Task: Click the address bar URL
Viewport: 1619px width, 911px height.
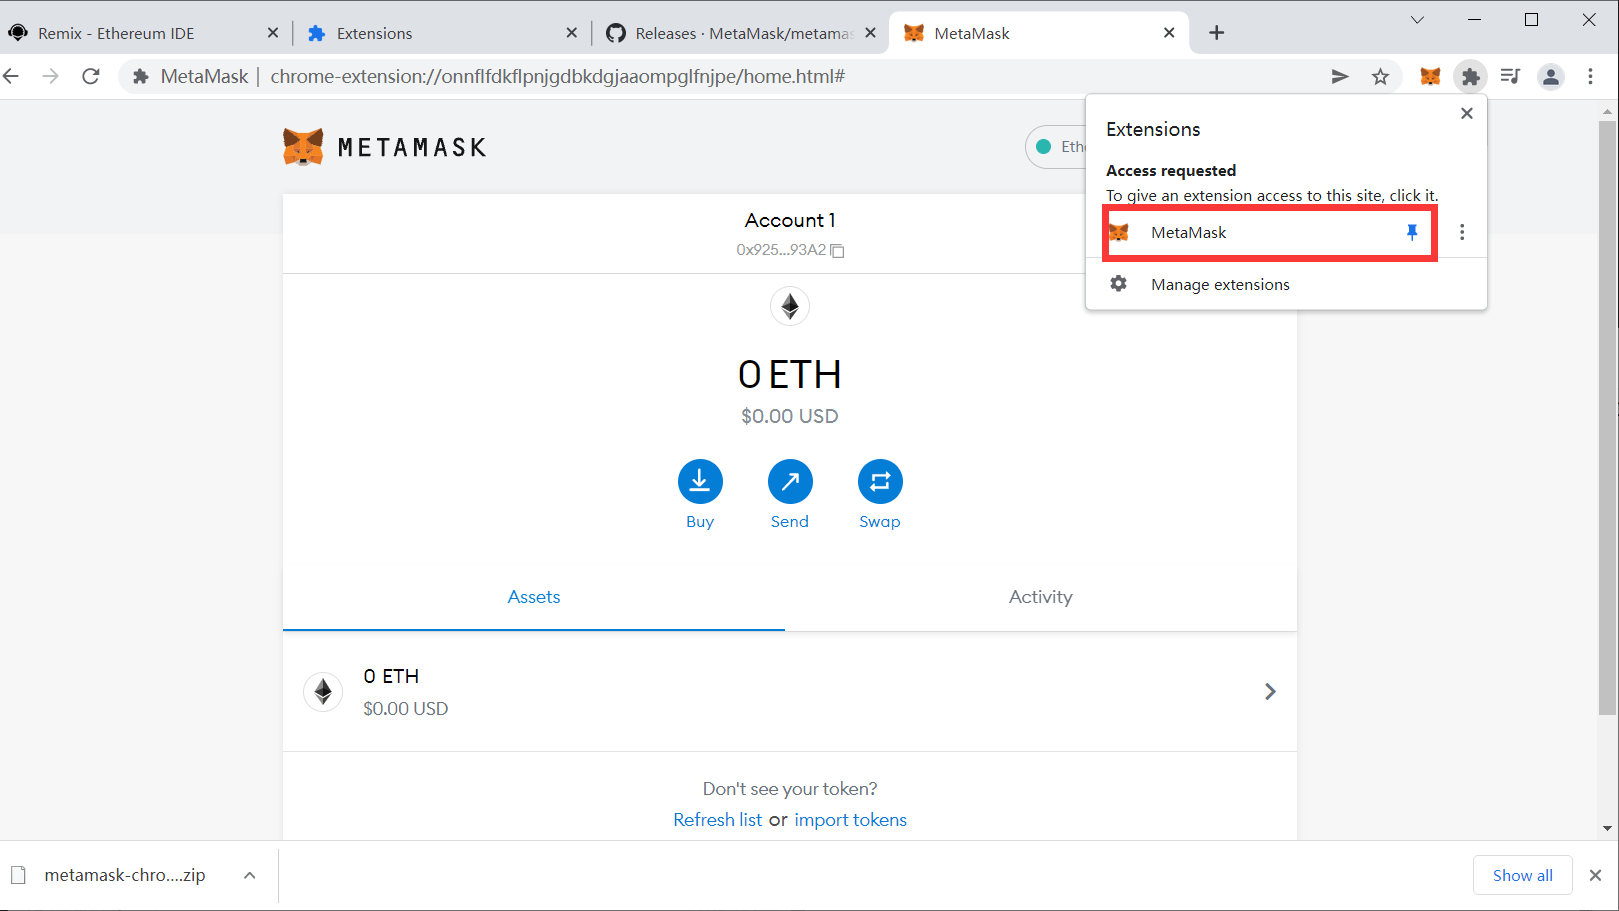Action: [557, 76]
